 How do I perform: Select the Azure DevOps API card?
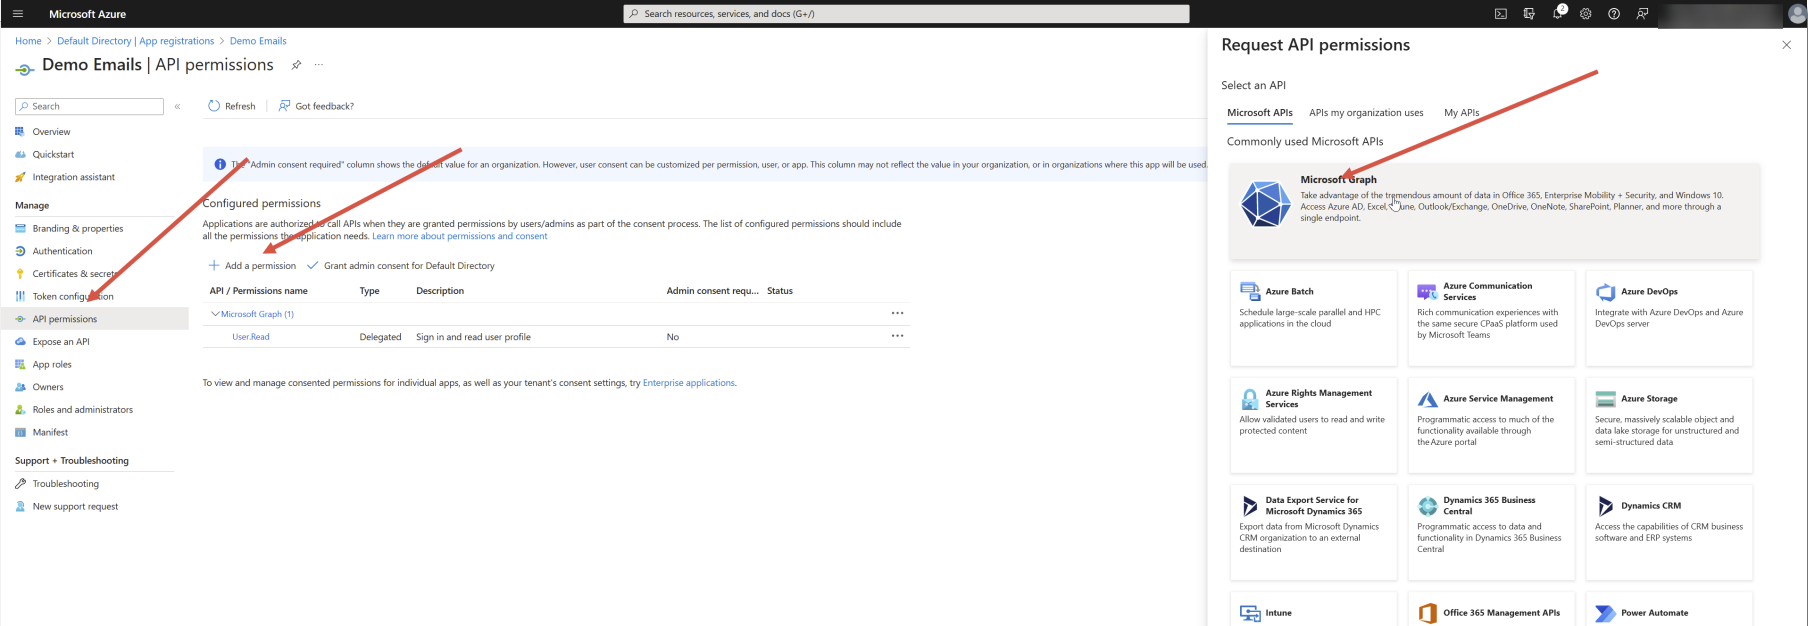click(1669, 318)
